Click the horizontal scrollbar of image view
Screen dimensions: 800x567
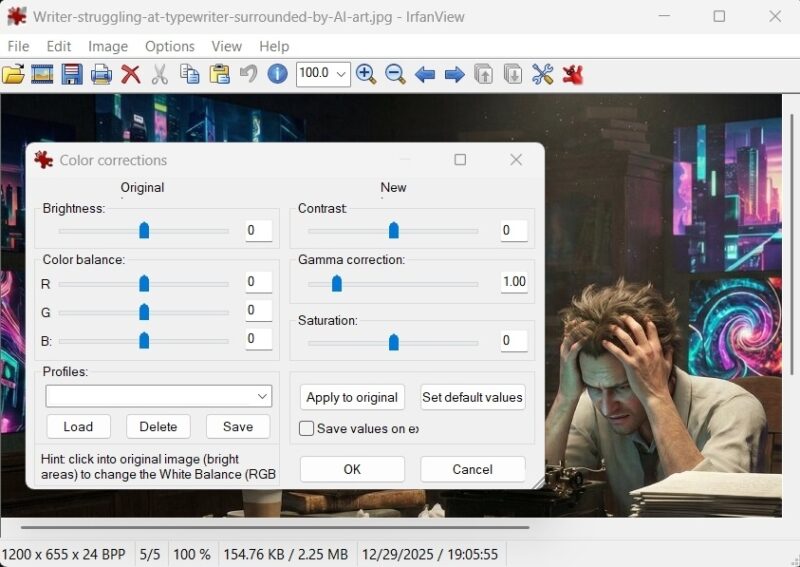pos(275,527)
